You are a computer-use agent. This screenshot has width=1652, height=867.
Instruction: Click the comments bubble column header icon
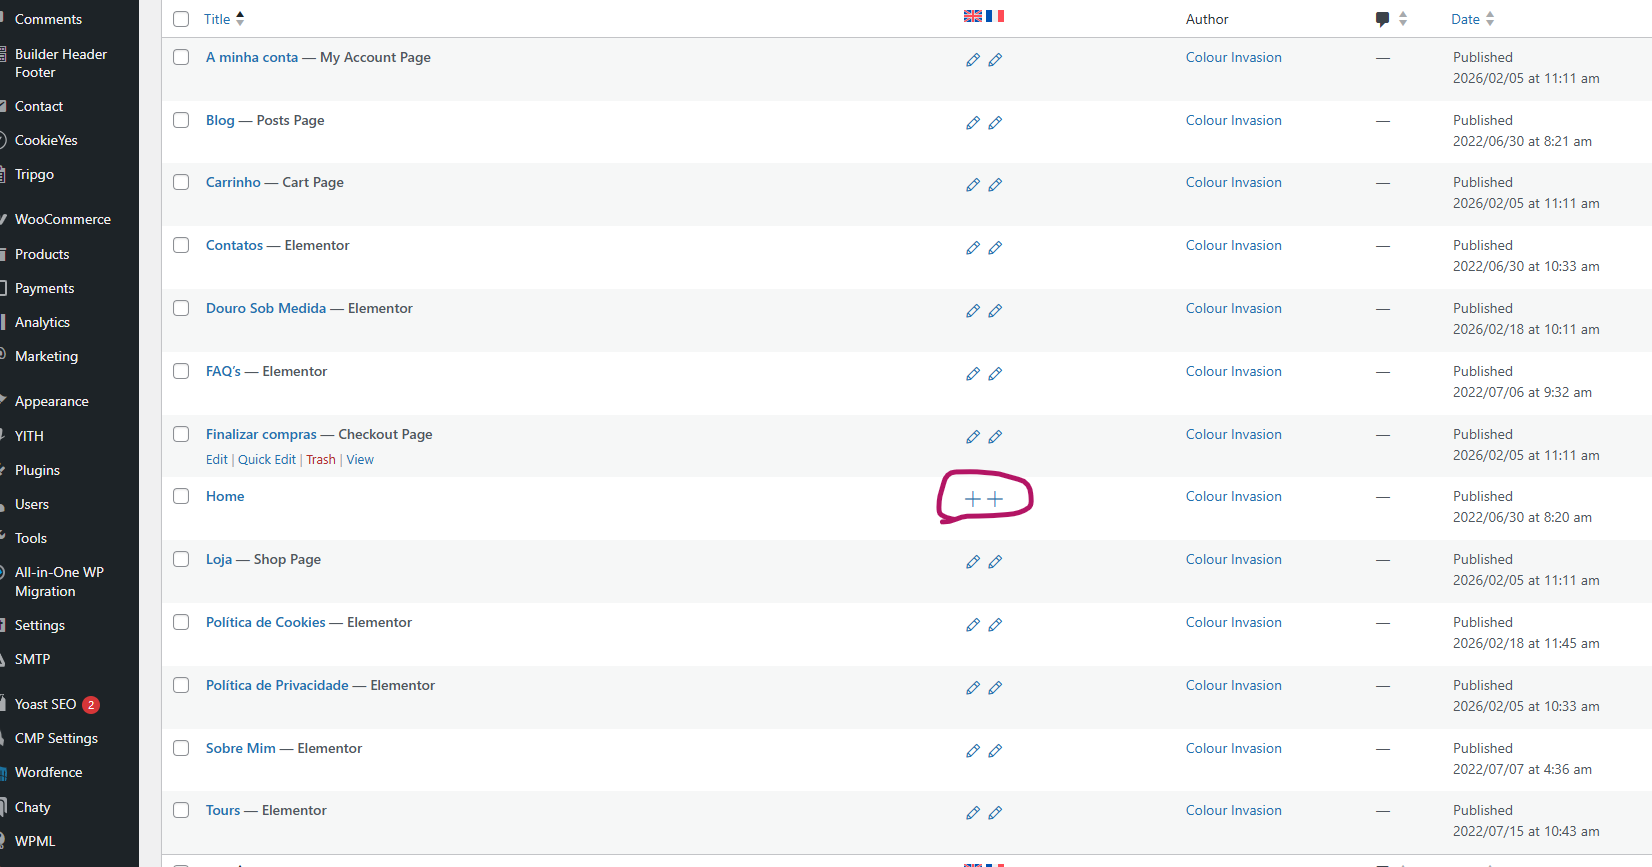(x=1382, y=19)
